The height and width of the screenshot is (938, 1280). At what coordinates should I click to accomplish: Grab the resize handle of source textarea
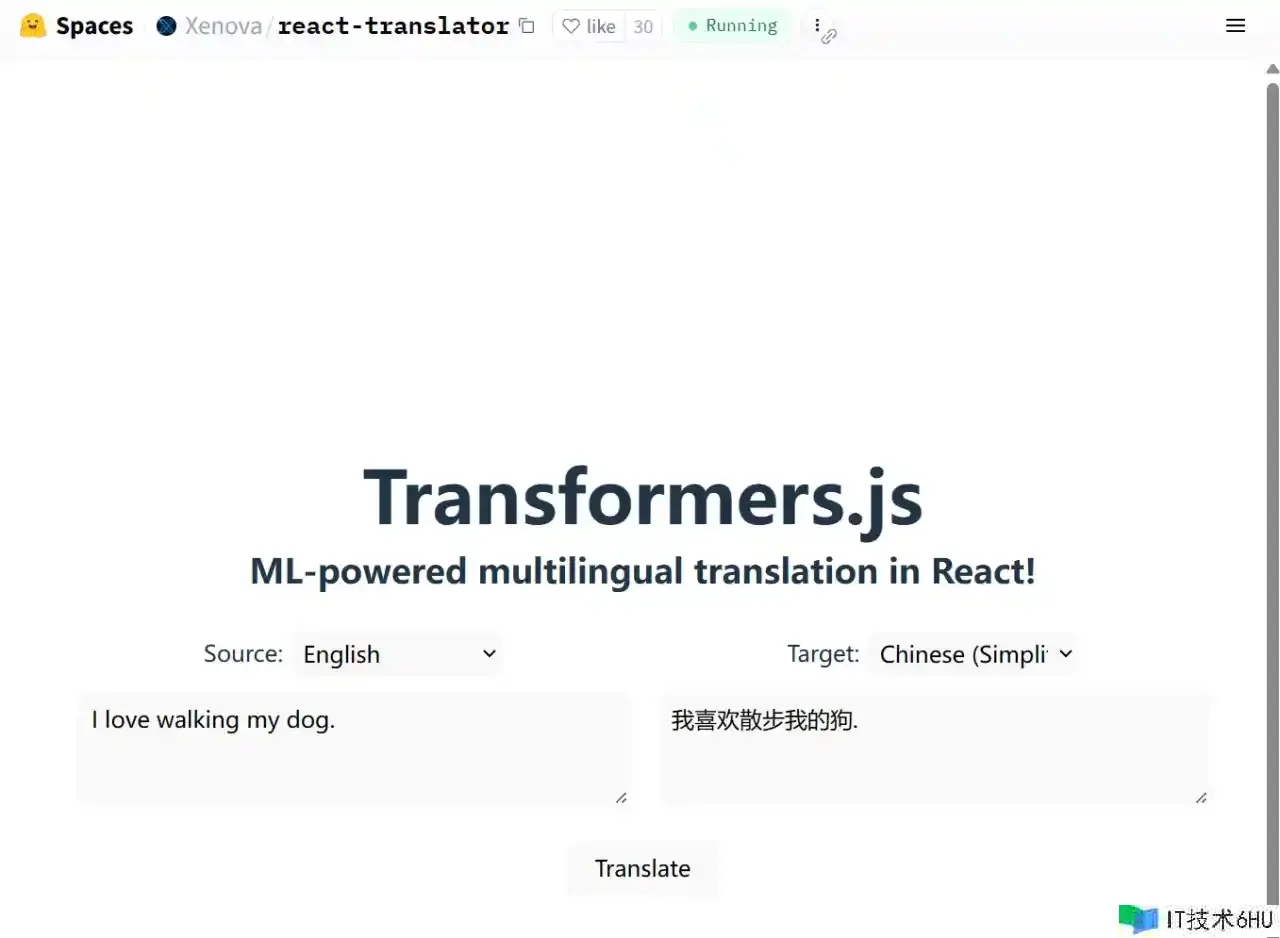click(x=621, y=797)
